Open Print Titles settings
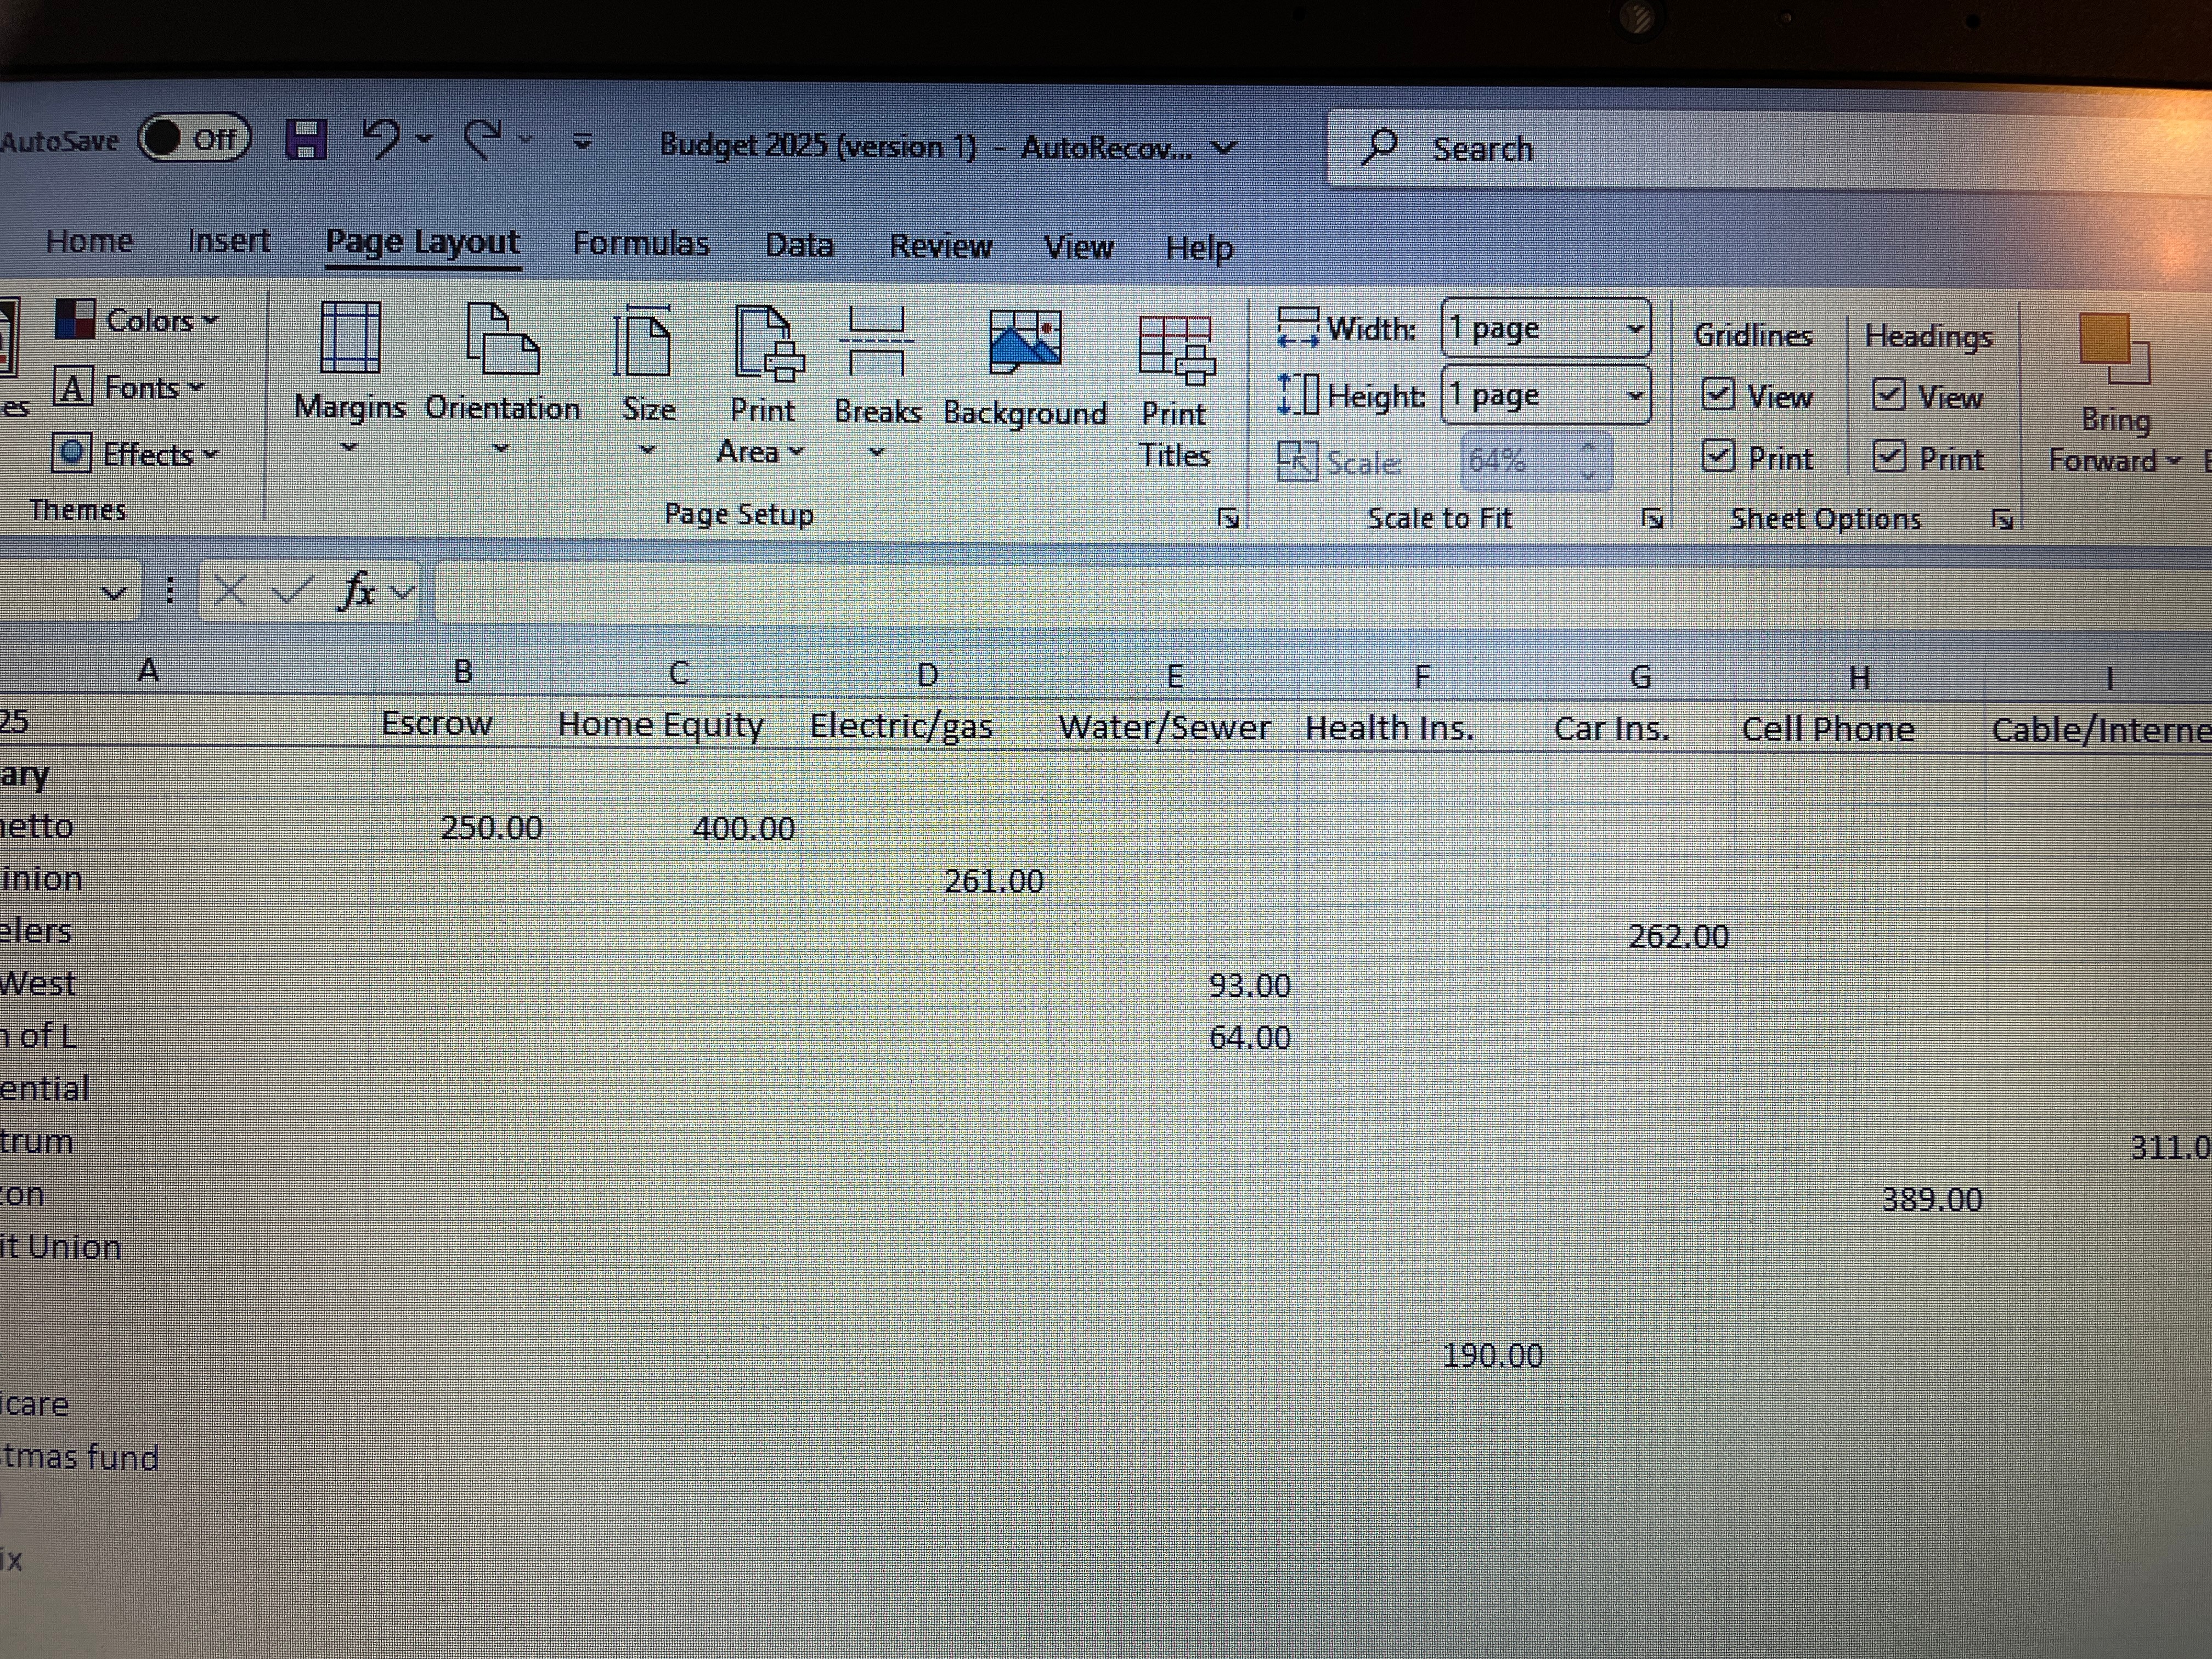 [x=1175, y=390]
